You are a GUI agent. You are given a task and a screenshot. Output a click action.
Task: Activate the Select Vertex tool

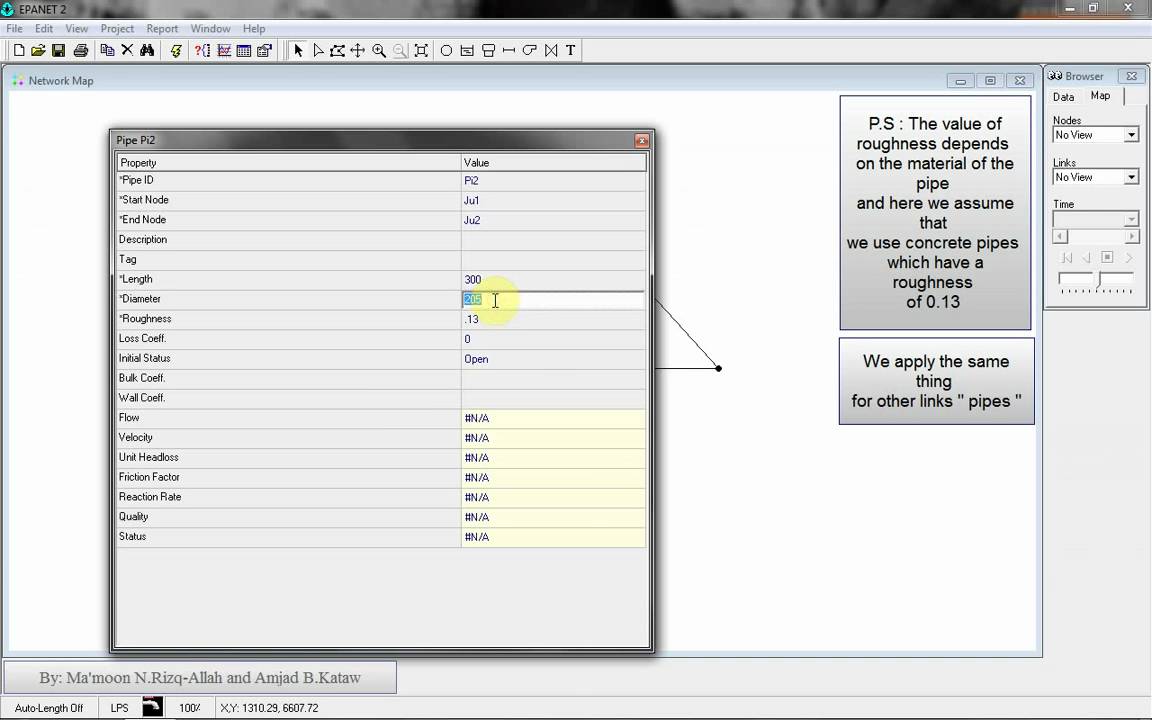pos(318,51)
